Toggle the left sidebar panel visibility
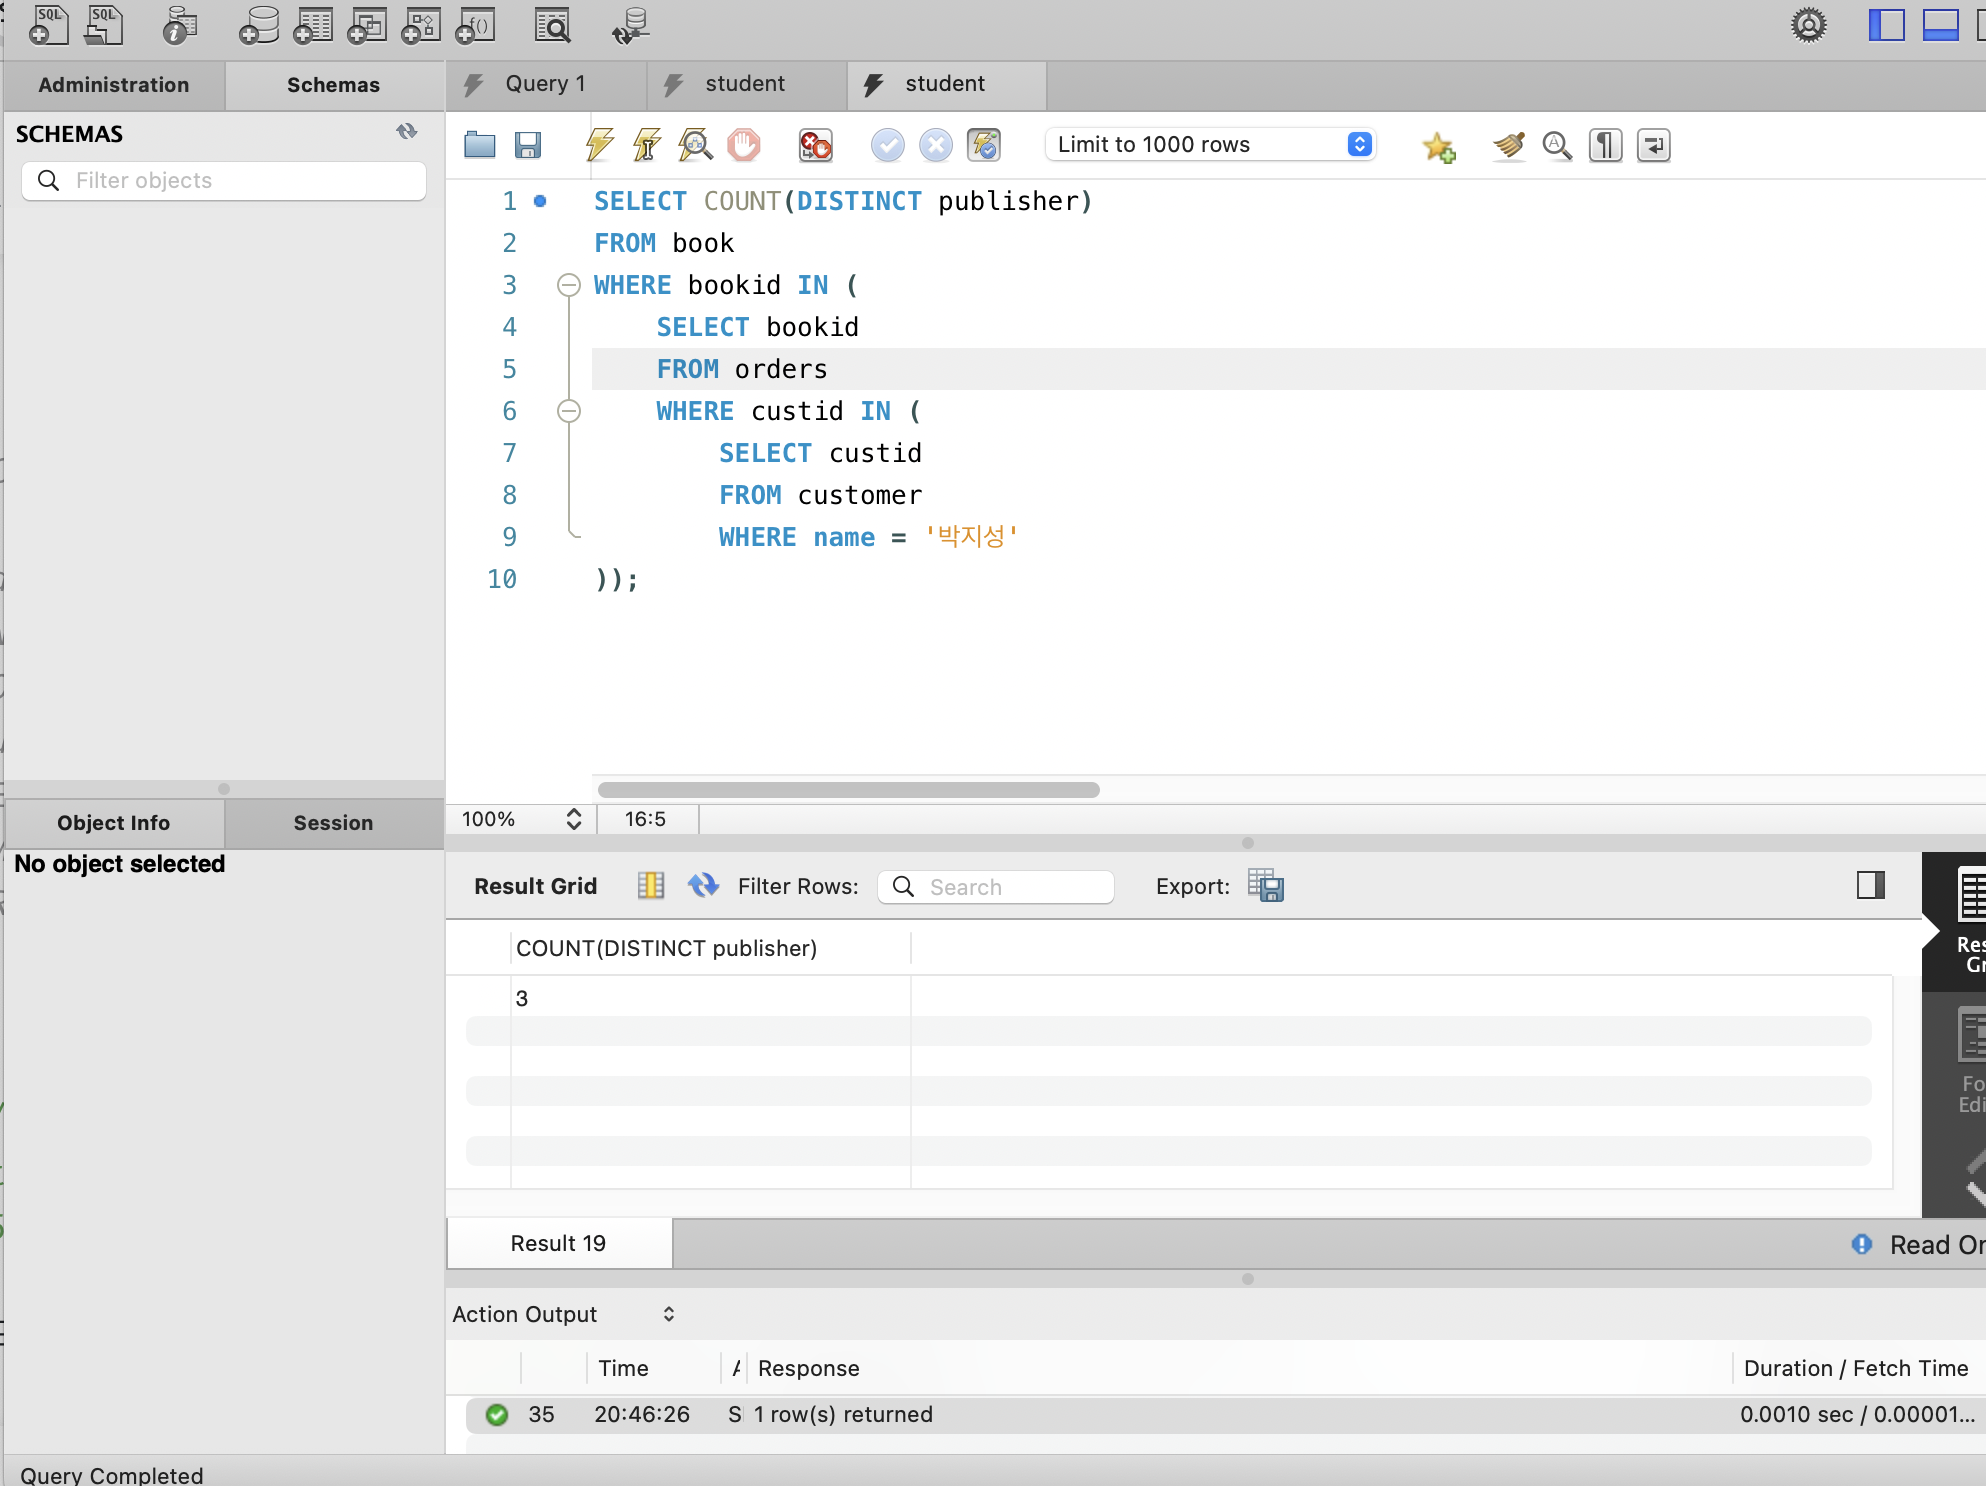Image resolution: width=1986 pixels, height=1486 pixels. click(1886, 25)
